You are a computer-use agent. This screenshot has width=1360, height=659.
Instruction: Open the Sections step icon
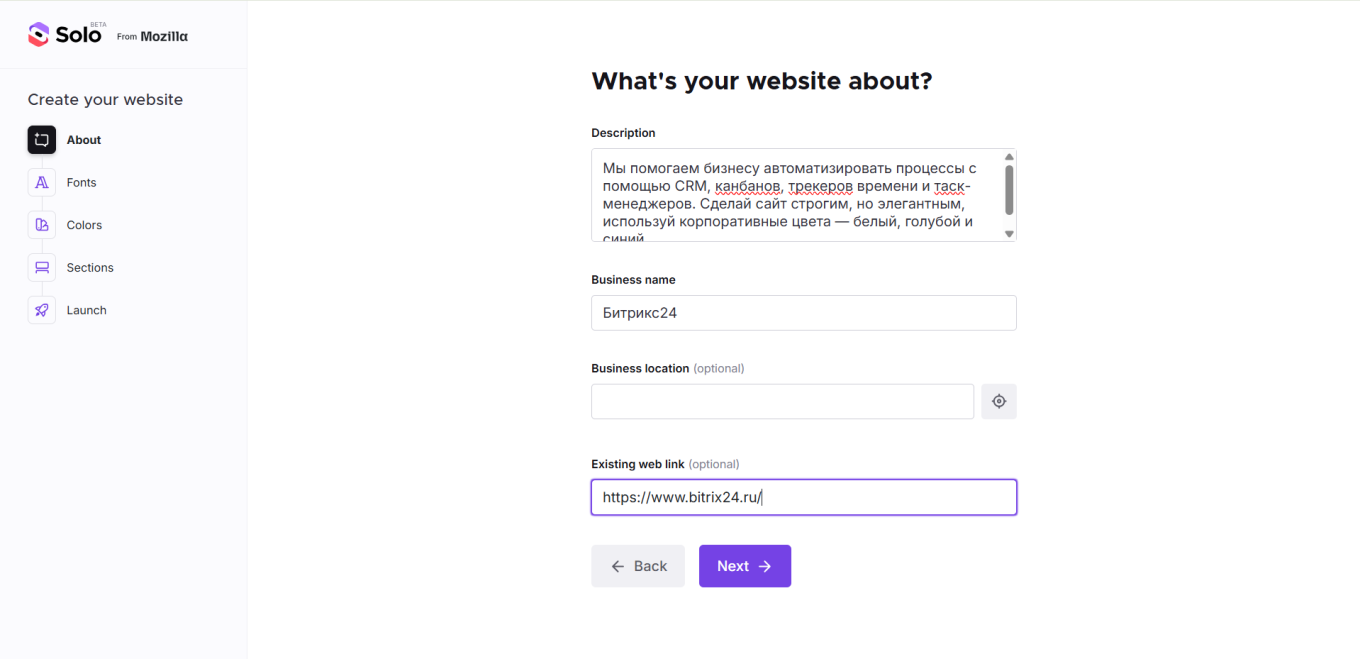click(41, 267)
